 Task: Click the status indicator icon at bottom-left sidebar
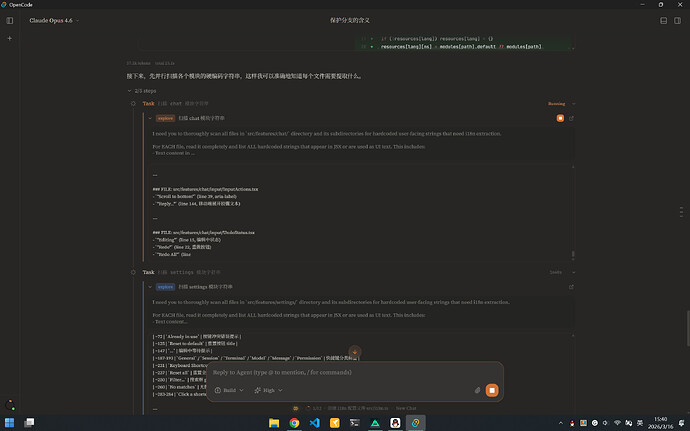[10, 405]
